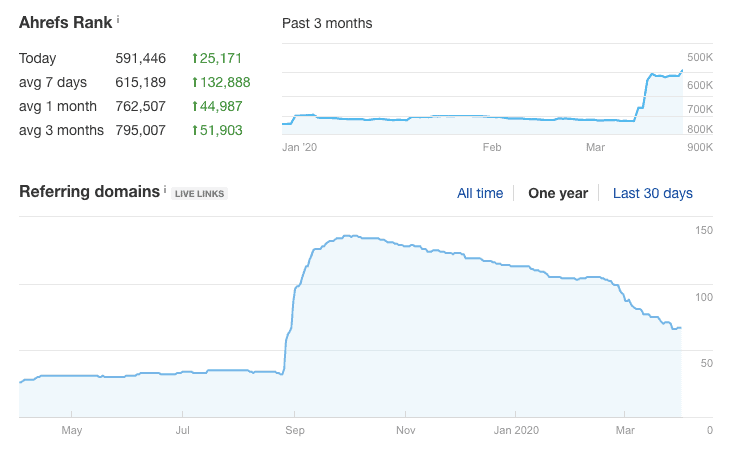Screen dimensions: 733x449
Task: Click the Mar label on rank chart
Action: click(x=595, y=147)
